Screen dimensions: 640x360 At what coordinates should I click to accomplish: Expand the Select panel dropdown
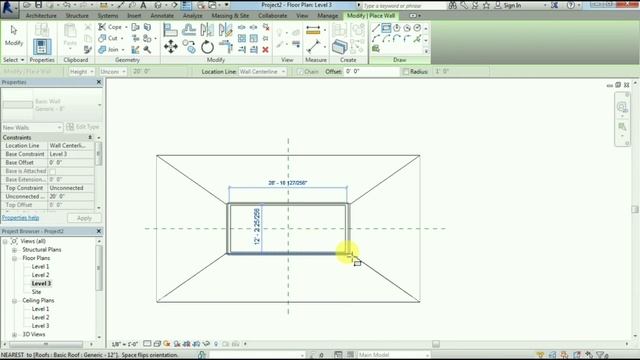click(13, 60)
